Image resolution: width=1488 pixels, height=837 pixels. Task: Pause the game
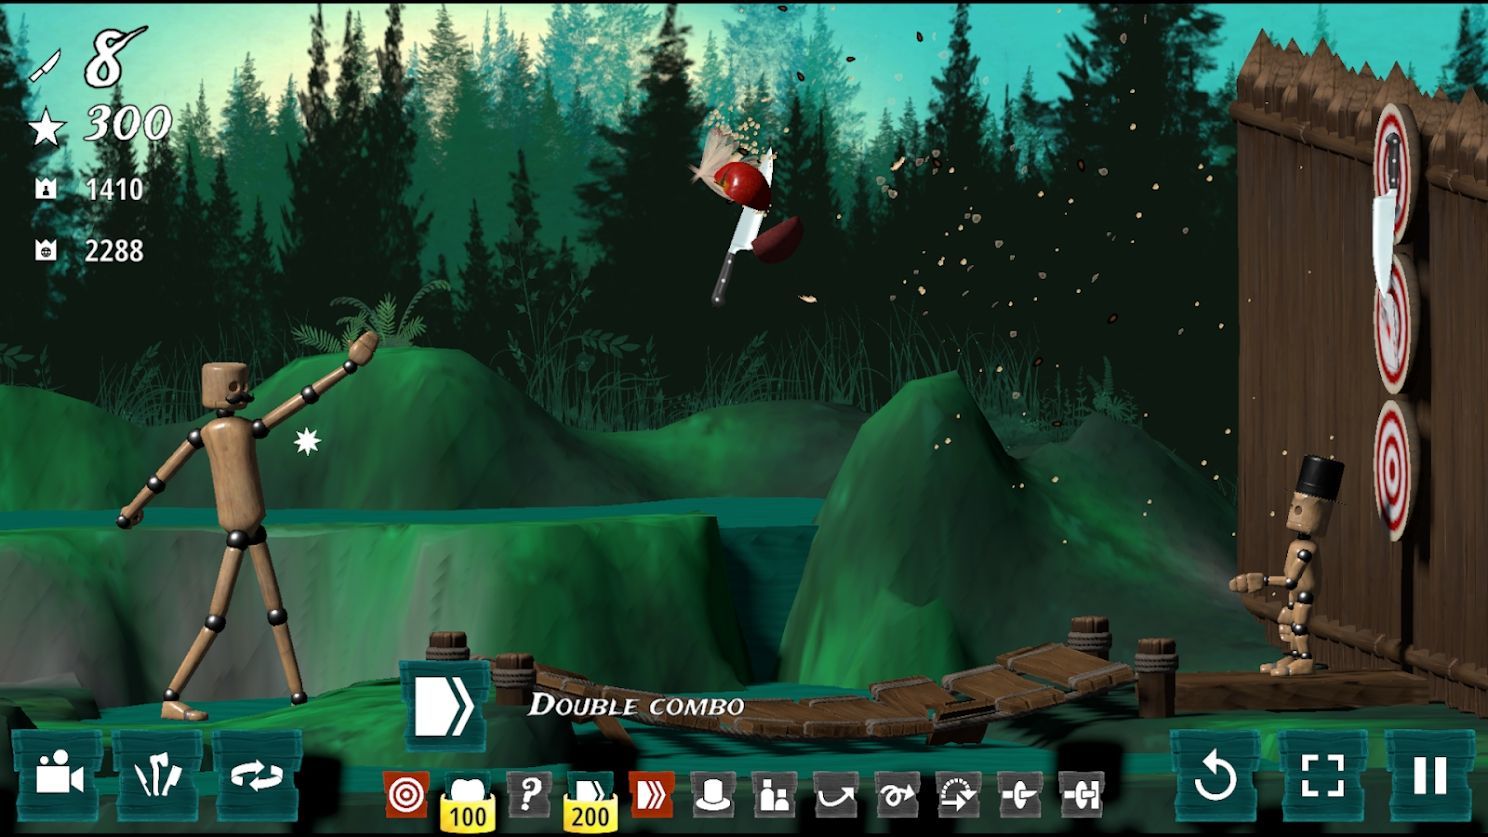tap(1429, 776)
